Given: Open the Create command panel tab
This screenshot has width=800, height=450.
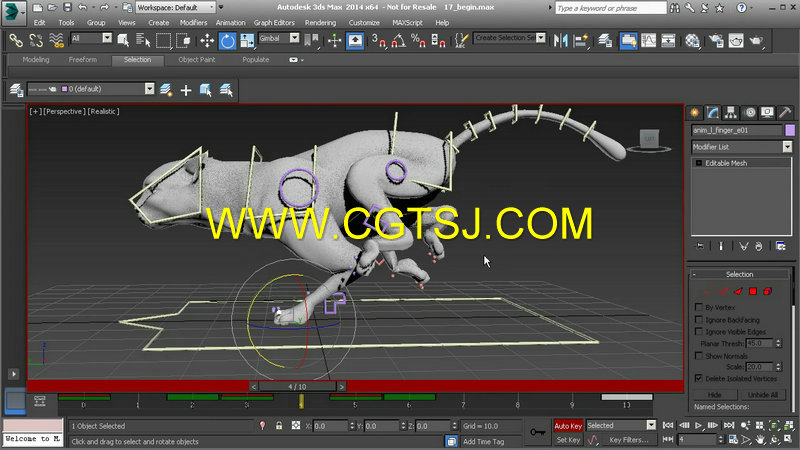Looking at the screenshot, I should coord(695,112).
